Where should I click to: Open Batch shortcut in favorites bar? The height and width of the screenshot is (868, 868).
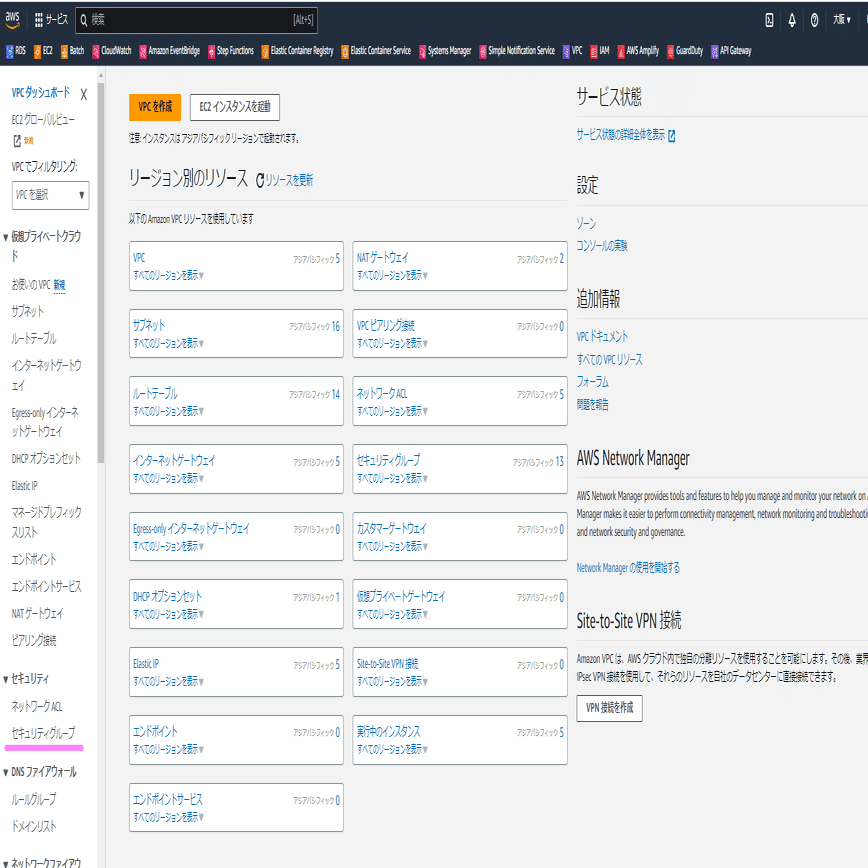(72, 51)
